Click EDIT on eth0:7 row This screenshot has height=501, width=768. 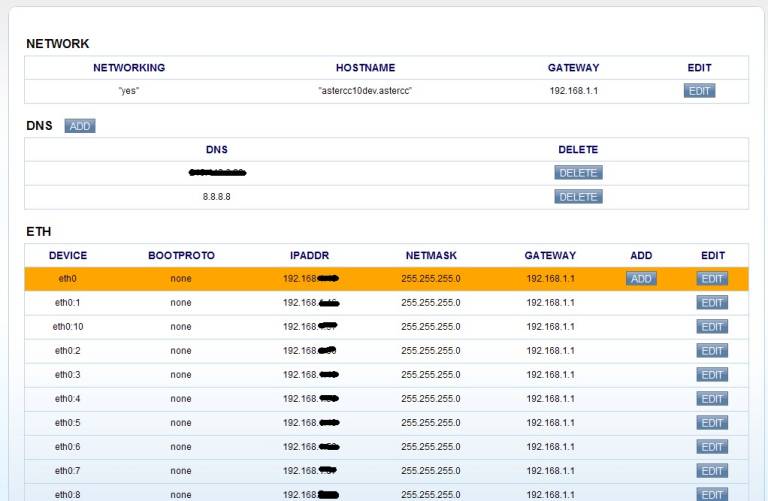click(x=712, y=471)
